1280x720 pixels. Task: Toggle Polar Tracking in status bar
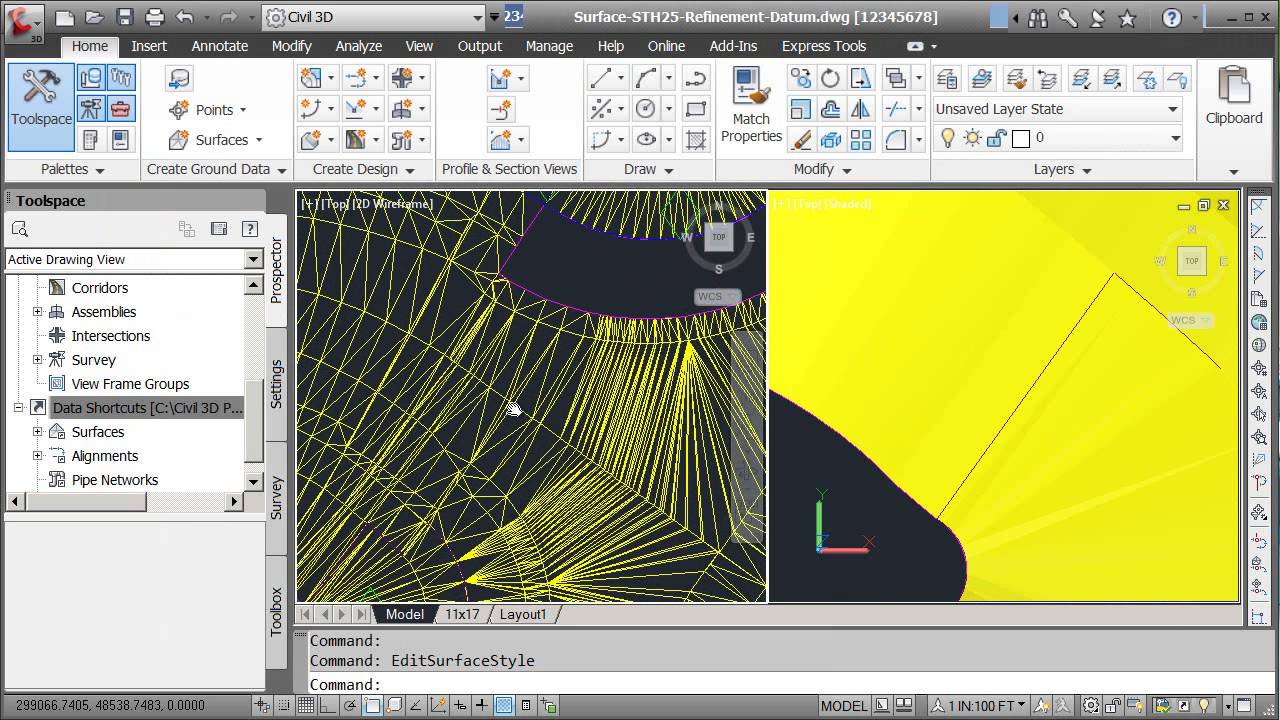(x=350, y=706)
